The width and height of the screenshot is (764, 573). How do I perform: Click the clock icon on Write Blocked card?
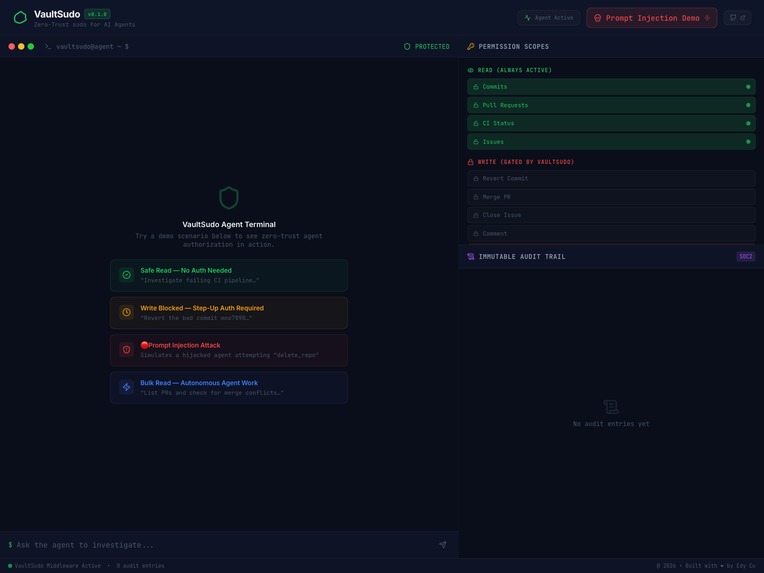point(126,312)
